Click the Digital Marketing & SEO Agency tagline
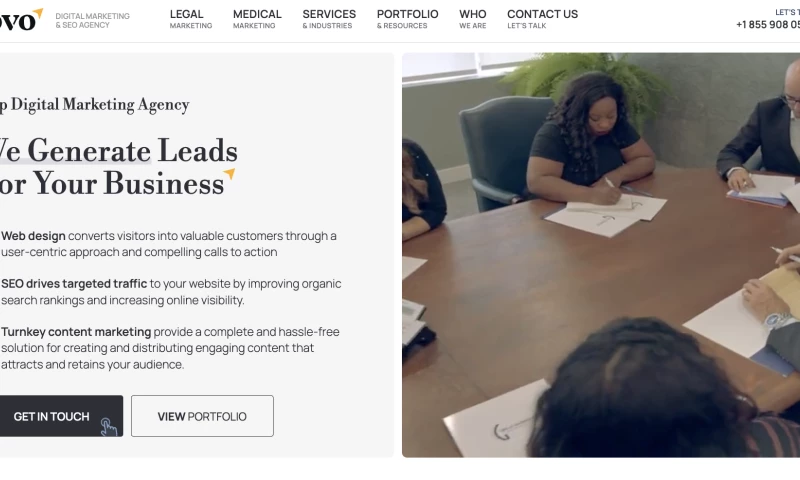800x480 pixels. [x=92, y=20]
